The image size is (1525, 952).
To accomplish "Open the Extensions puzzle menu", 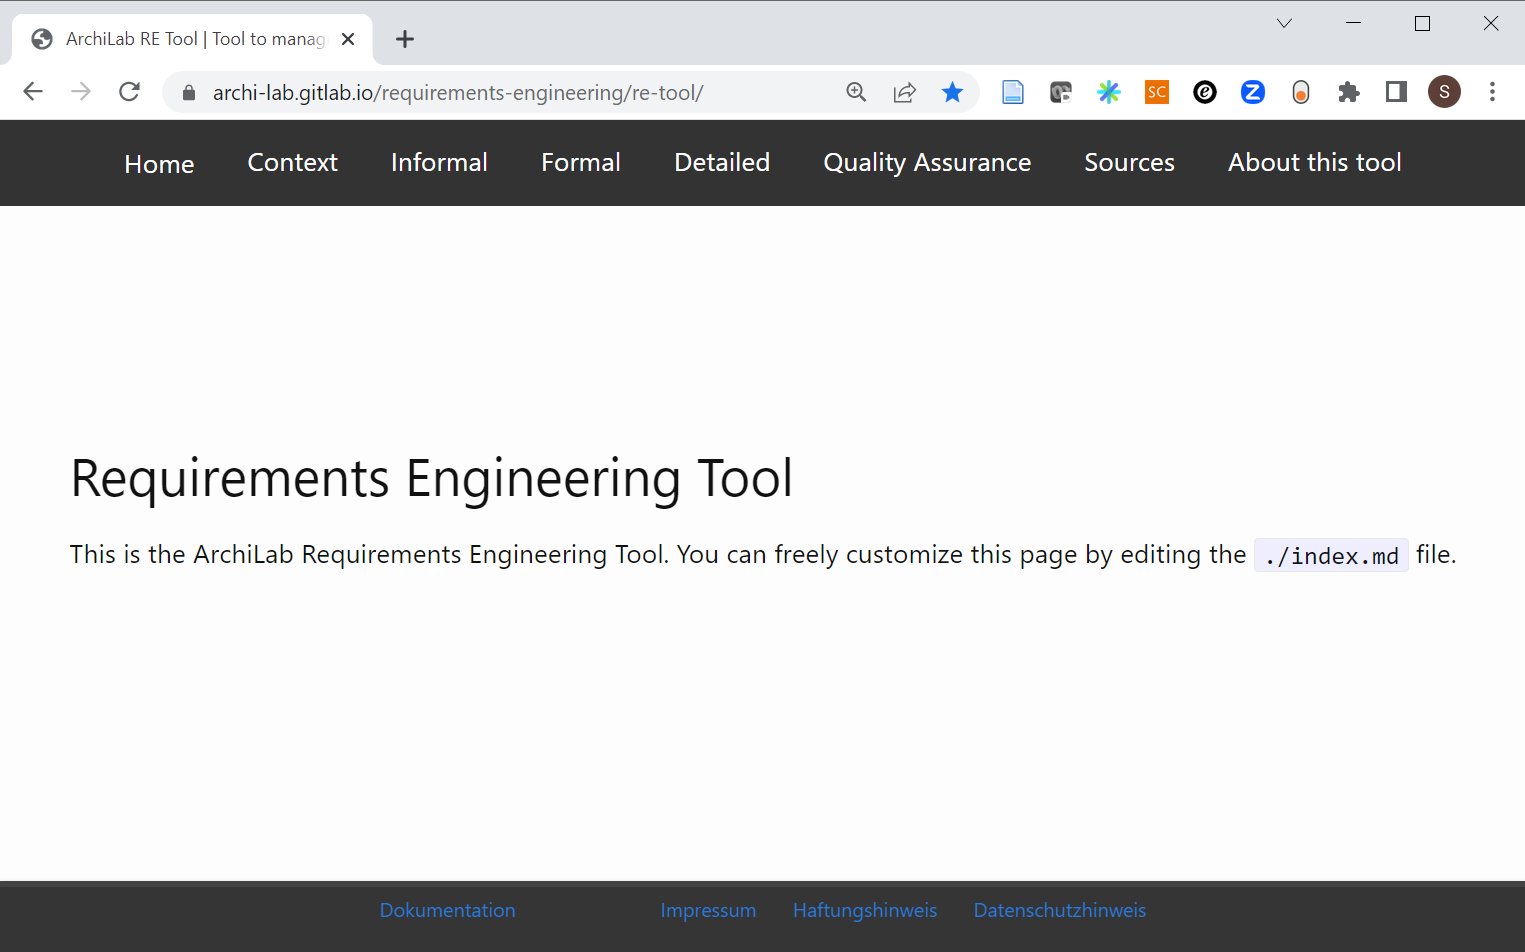I will click(1349, 92).
